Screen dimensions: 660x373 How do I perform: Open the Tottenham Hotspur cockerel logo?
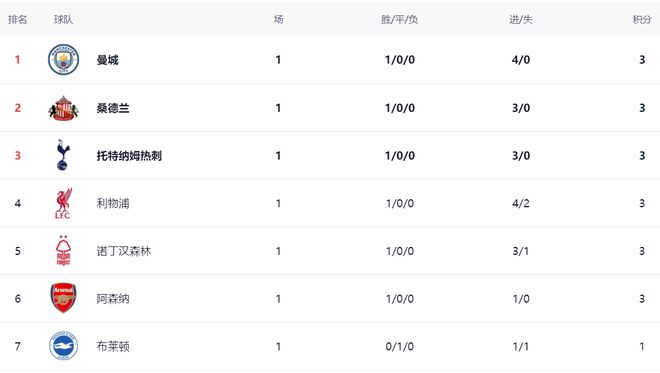(63, 155)
